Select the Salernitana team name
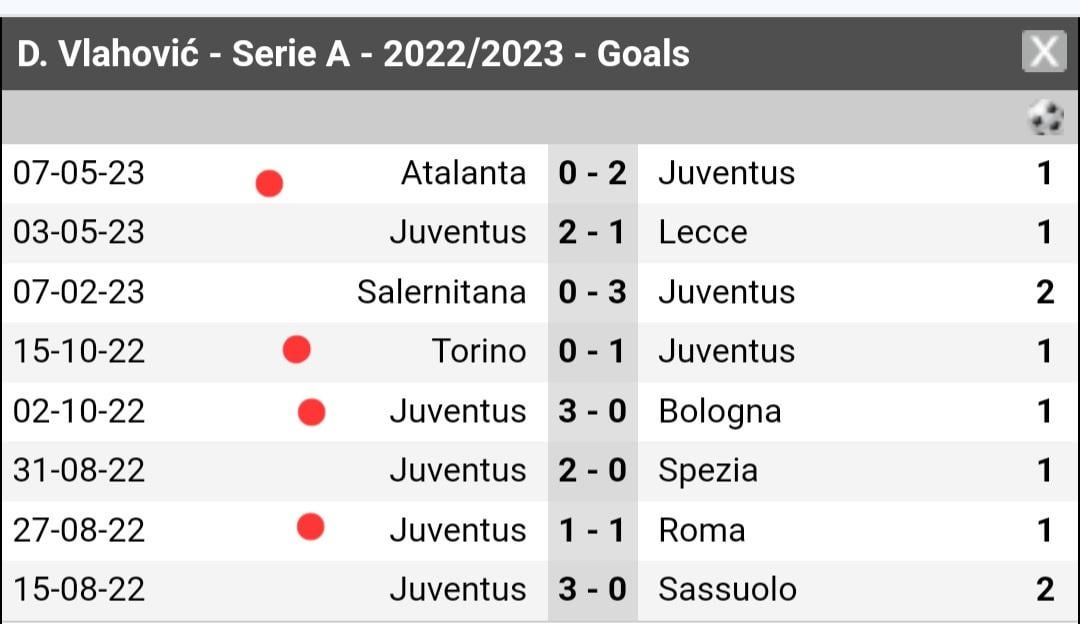Image resolution: width=1080 pixels, height=624 pixels. [442, 292]
